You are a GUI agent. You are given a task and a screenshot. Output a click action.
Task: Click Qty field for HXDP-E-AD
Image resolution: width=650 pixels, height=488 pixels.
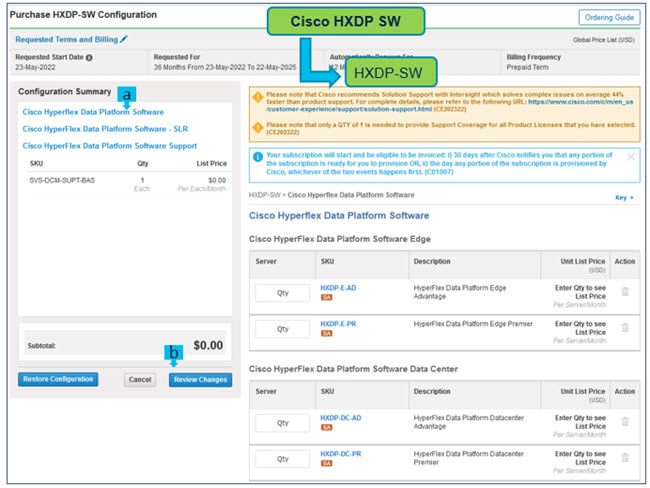click(282, 293)
